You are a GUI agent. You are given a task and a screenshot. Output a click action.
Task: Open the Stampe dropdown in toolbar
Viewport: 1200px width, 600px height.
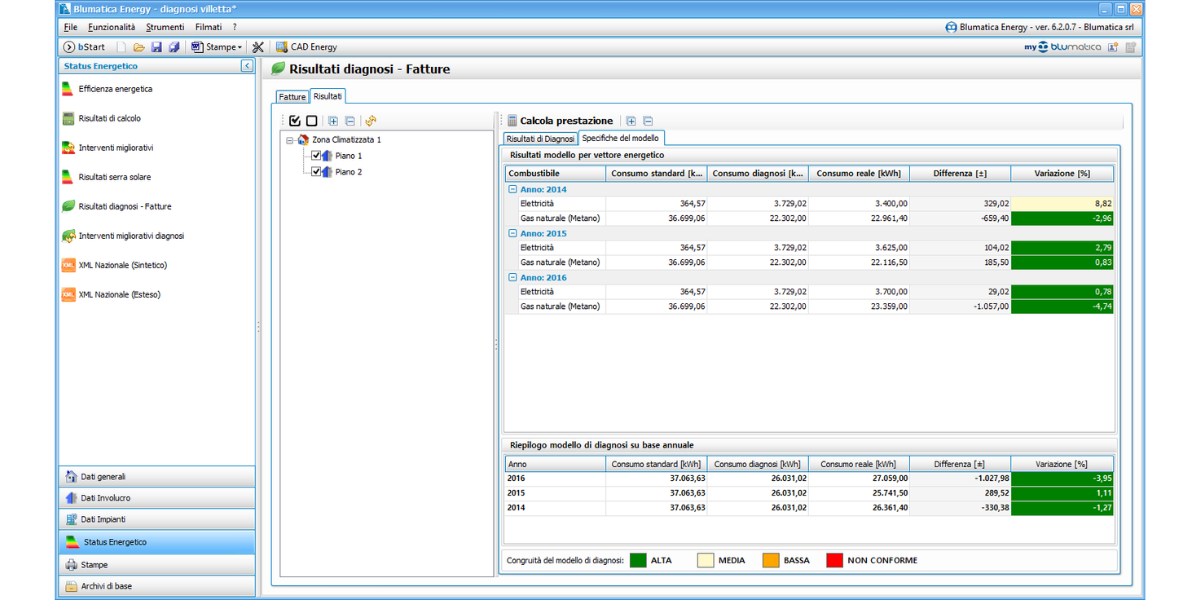[217, 47]
